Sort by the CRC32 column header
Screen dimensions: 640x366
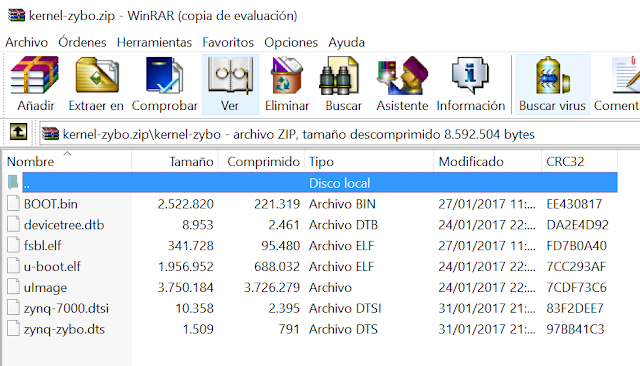coord(580,162)
